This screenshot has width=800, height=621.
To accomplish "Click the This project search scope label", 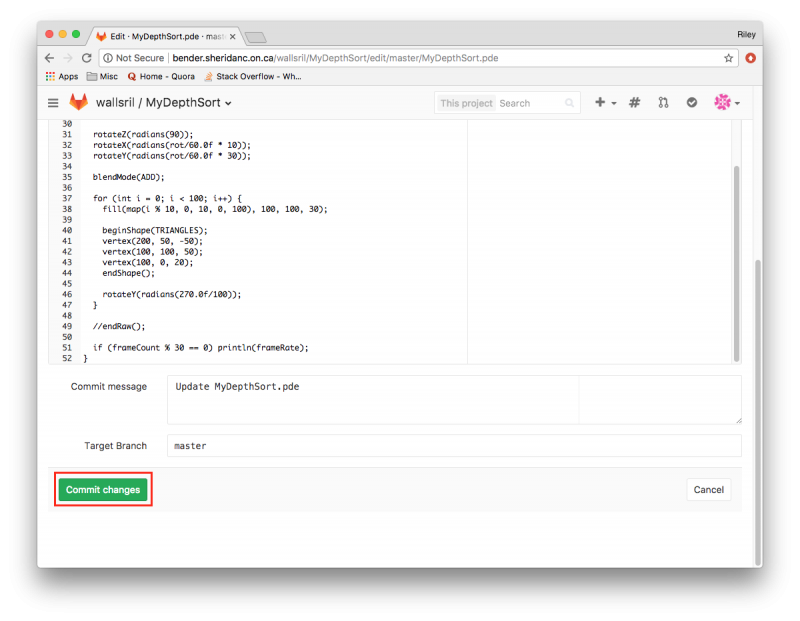I will pos(466,103).
